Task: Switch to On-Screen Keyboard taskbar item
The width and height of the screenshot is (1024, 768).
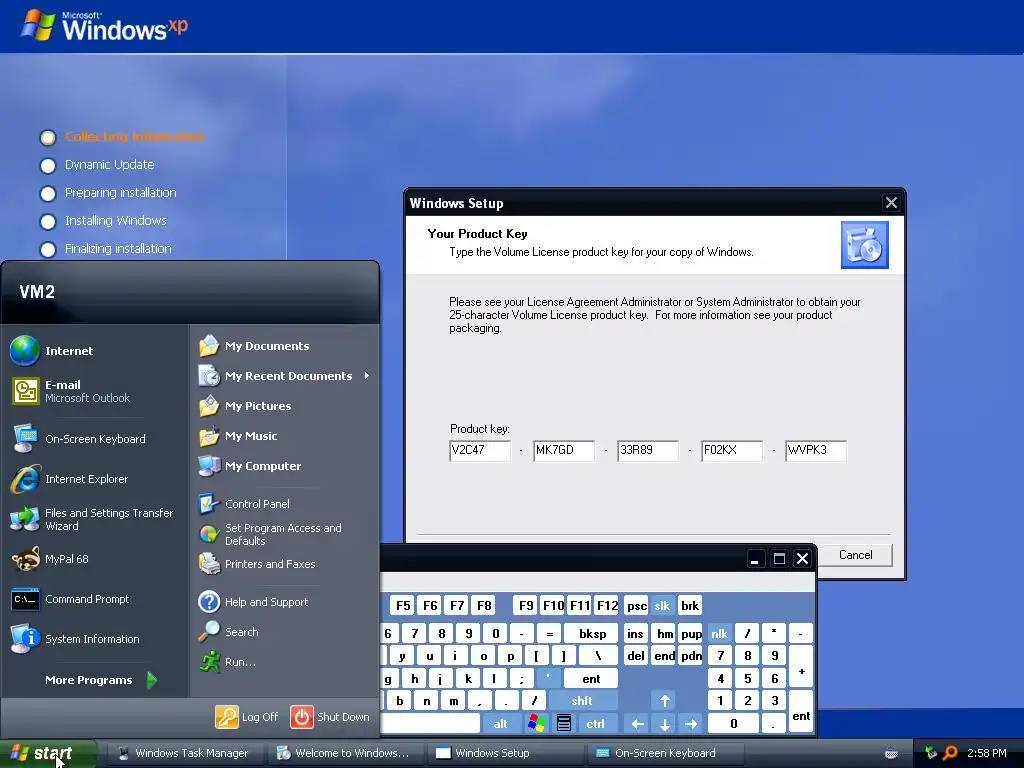Action: (665, 753)
